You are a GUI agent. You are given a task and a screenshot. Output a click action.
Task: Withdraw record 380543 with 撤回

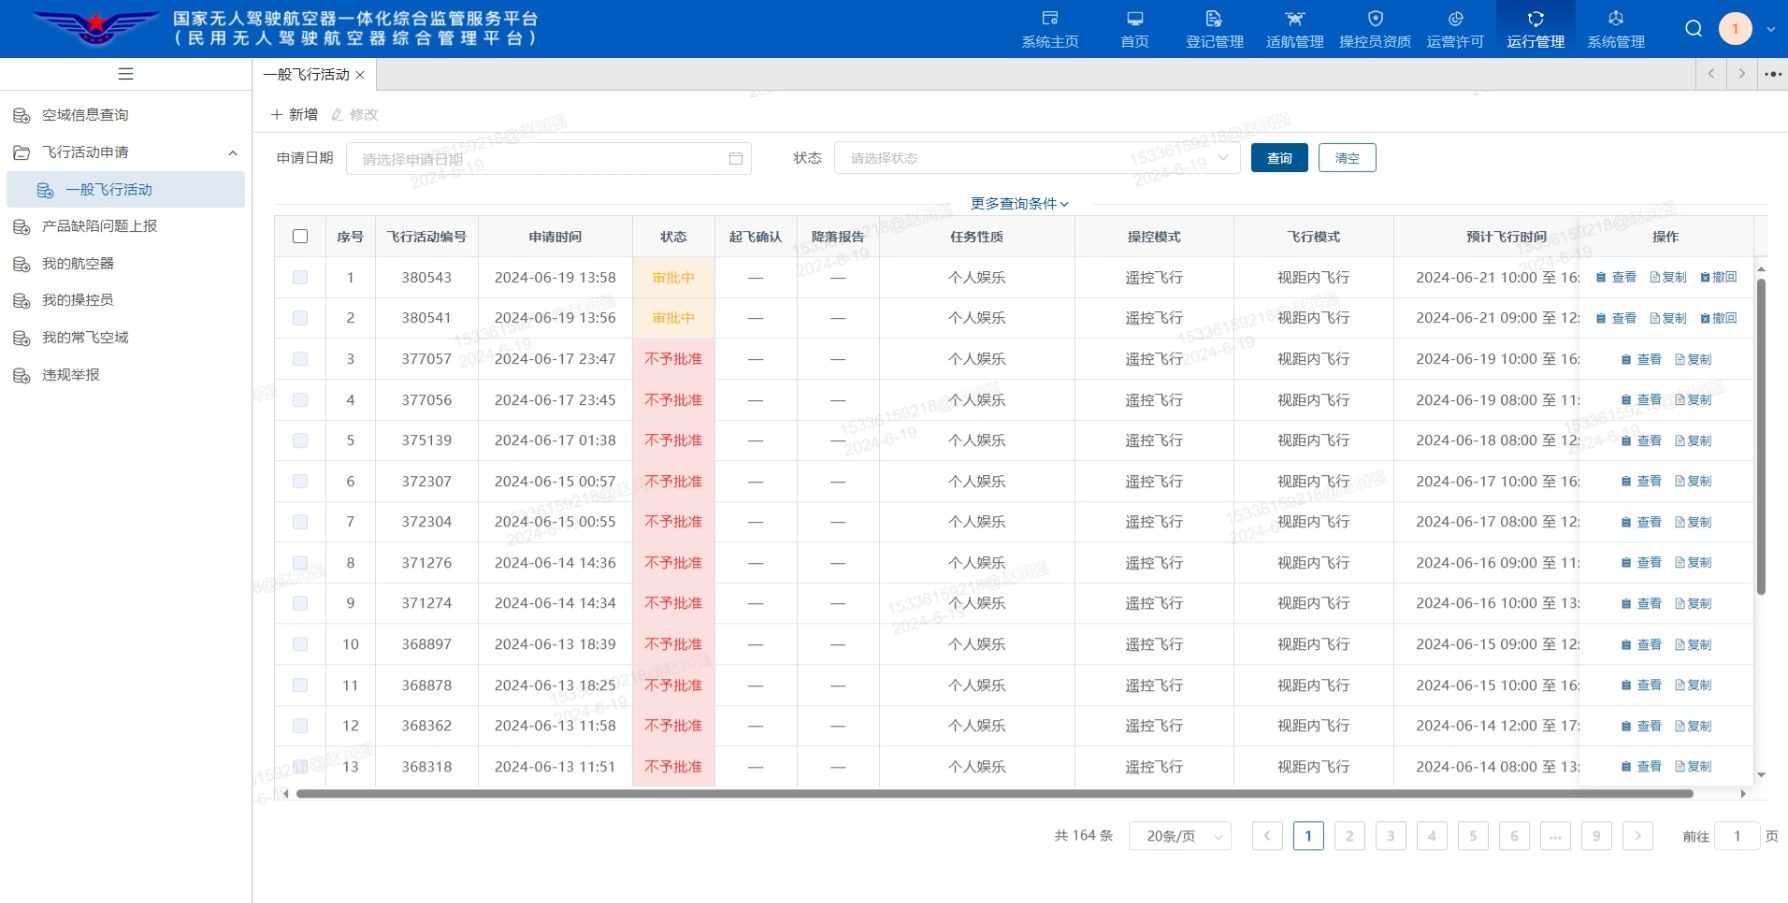tap(1719, 277)
